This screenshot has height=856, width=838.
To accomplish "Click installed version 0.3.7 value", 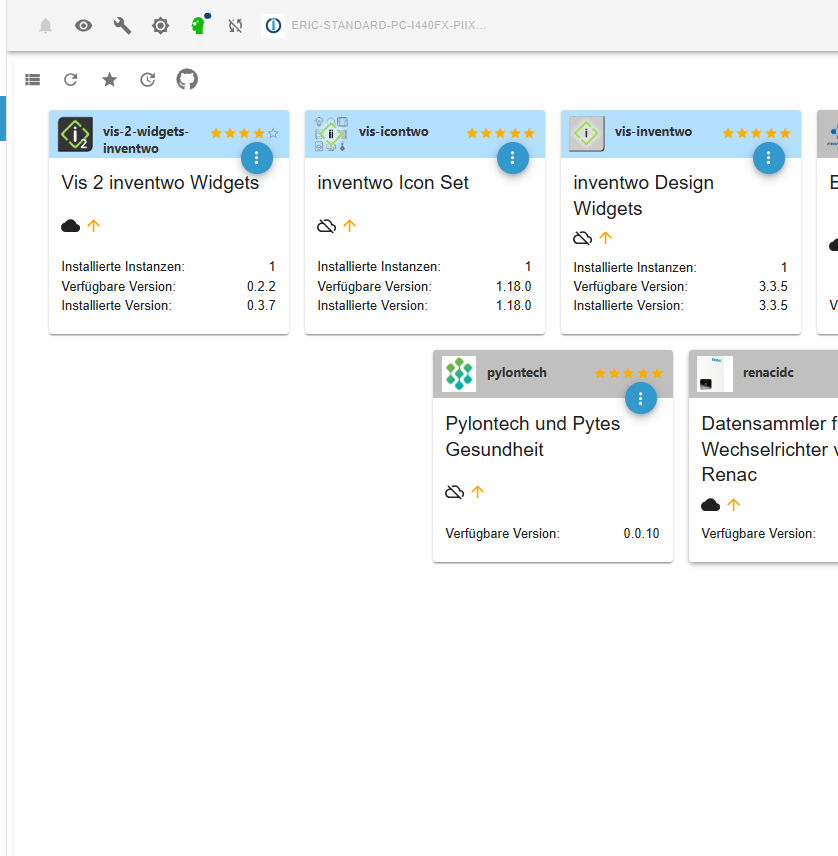I will [261, 305].
